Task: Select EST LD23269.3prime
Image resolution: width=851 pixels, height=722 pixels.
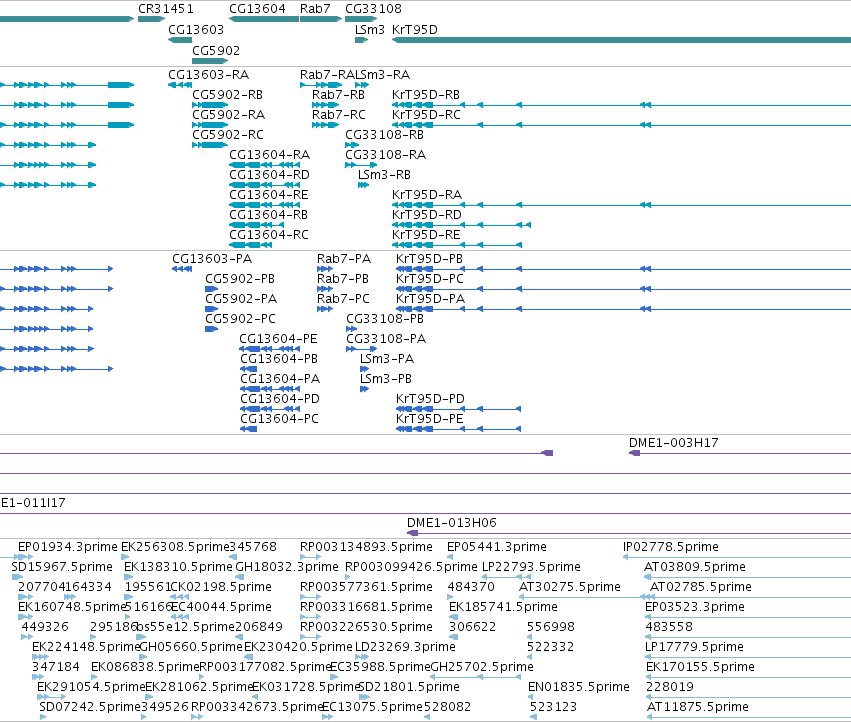Action: click(x=405, y=647)
